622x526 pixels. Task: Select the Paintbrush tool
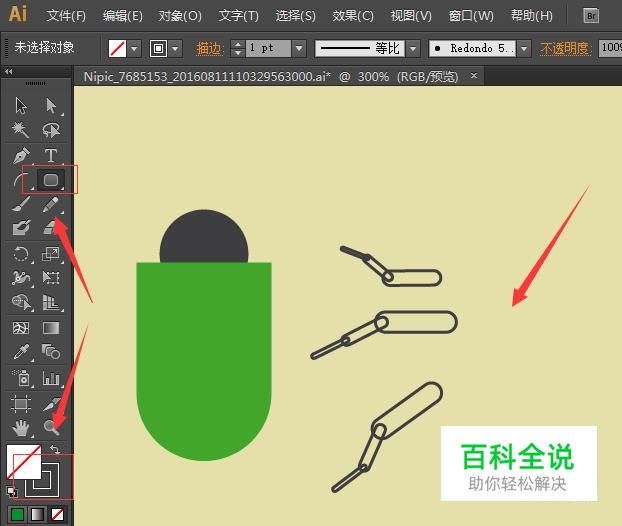(x=21, y=204)
